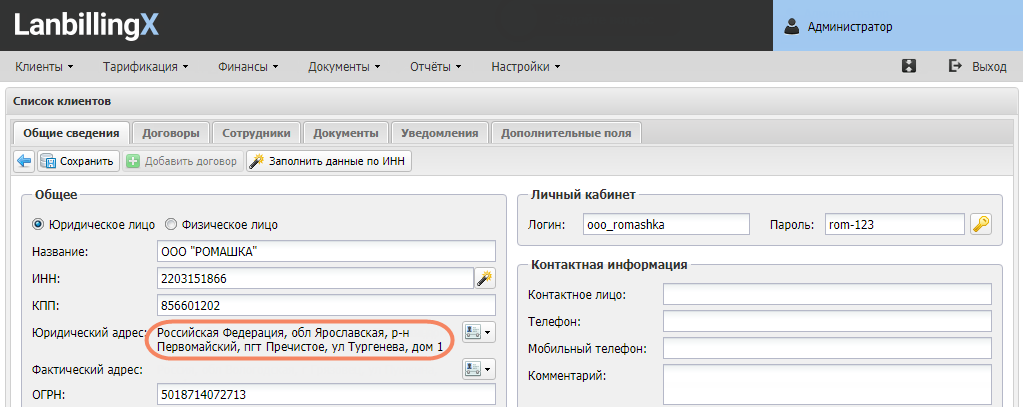
Task: Switch to Сотрудники tab
Action: [x=256, y=133]
